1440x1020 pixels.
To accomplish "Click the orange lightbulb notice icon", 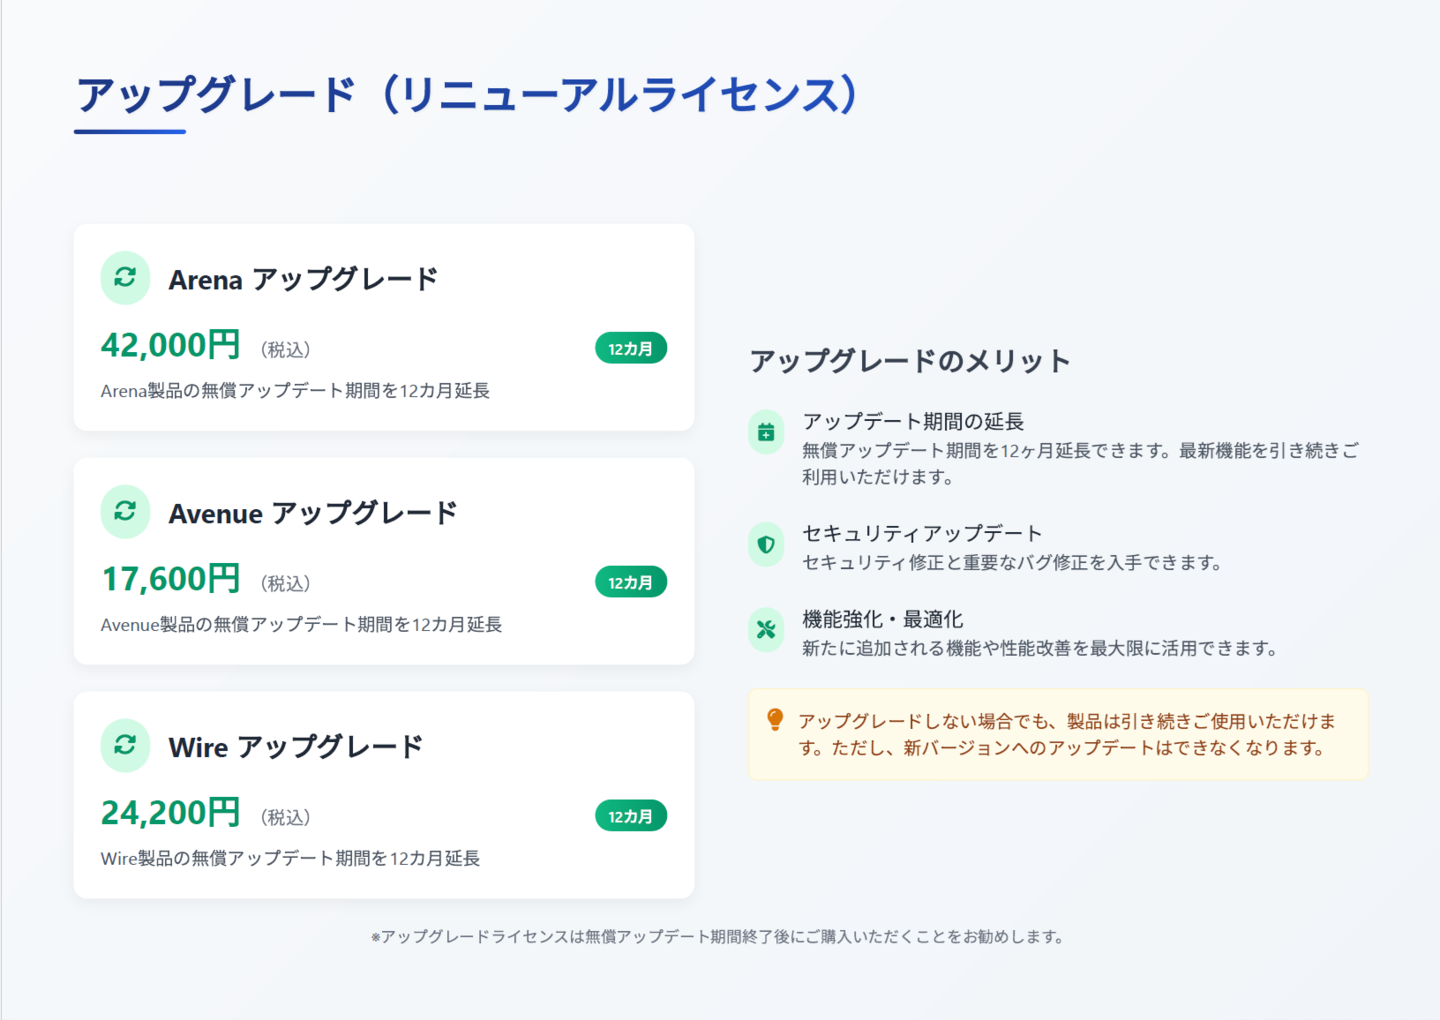I will coord(774,720).
